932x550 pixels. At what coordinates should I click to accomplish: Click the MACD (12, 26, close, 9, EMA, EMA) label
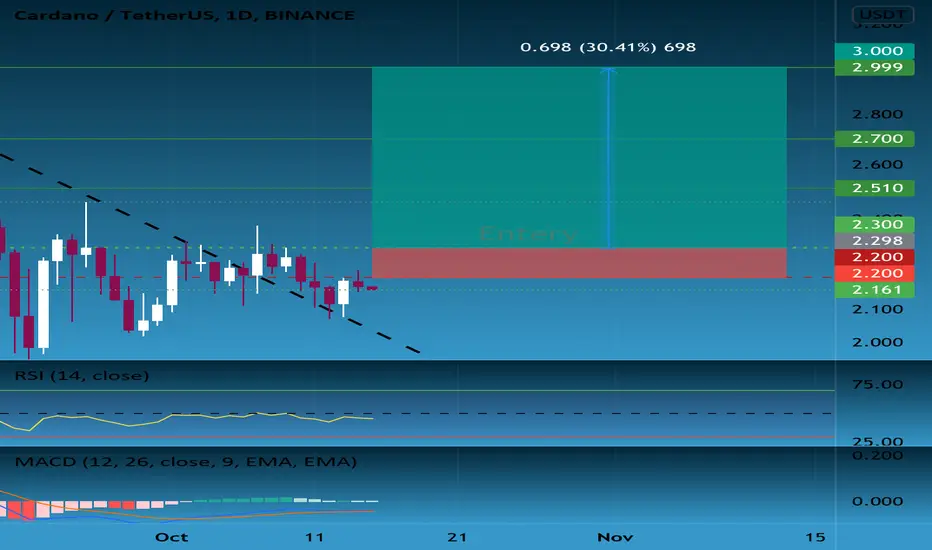click(x=185, y=462)
